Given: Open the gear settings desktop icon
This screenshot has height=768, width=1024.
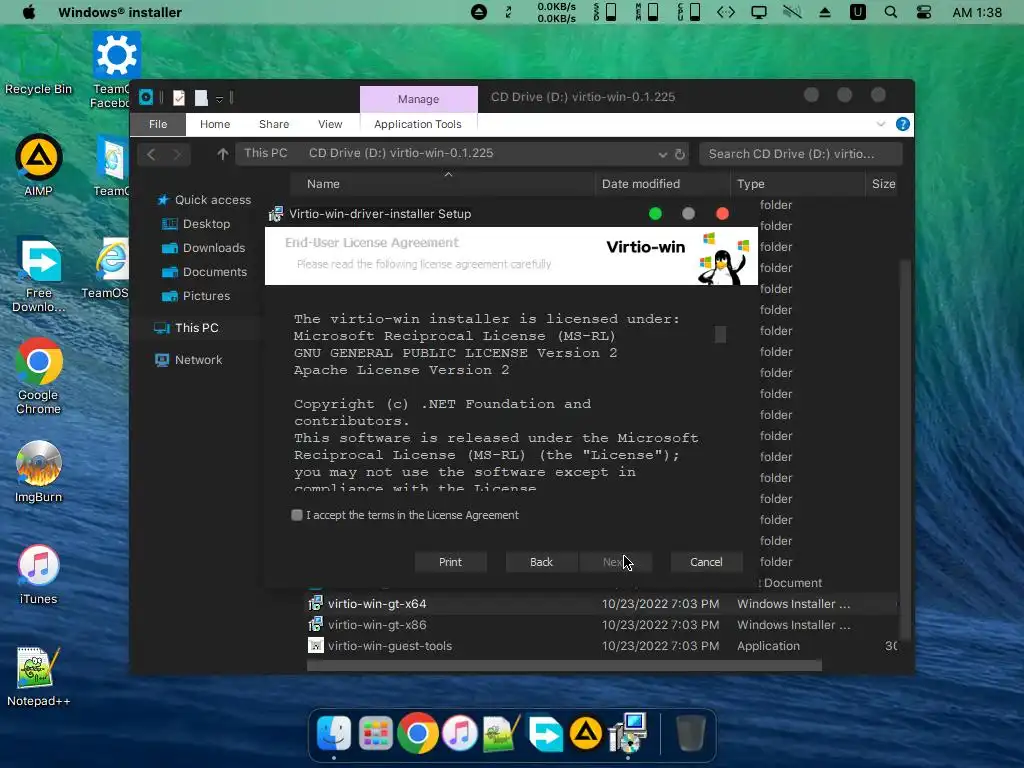Looking at the screenshot, I should 116,55.
